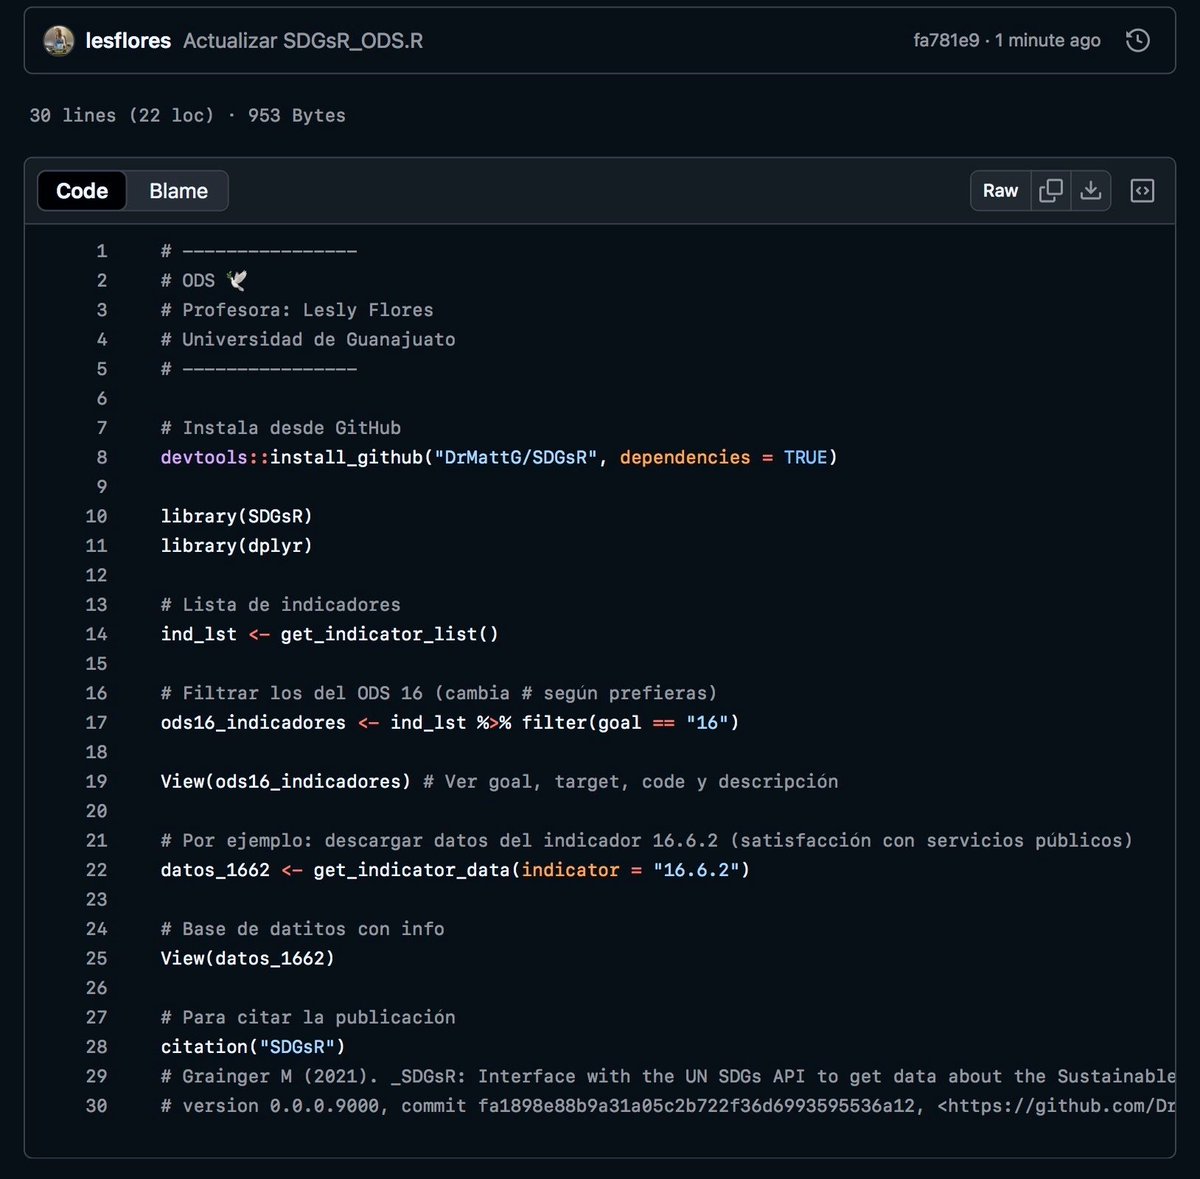The width and height of the screenshot is (1200, 1179).
Task: Switch to the Blame view
Action: click(177, 190)
